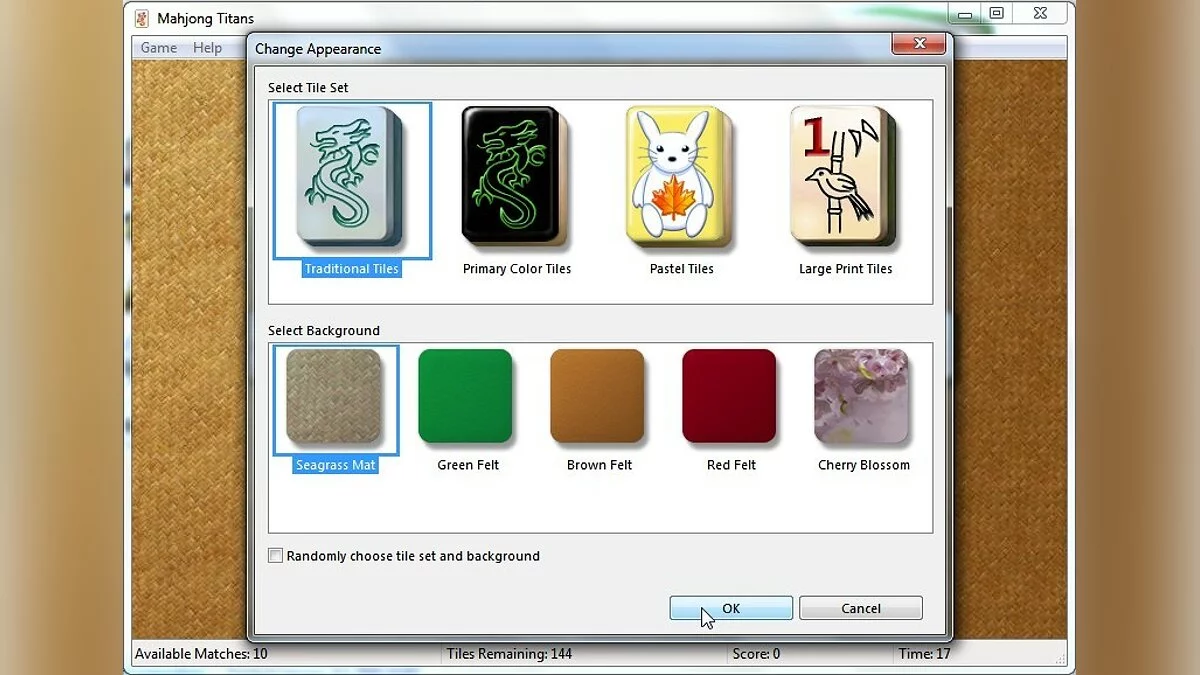
Task: Click the Primary Color Tiles label
Action: (517, 269)
